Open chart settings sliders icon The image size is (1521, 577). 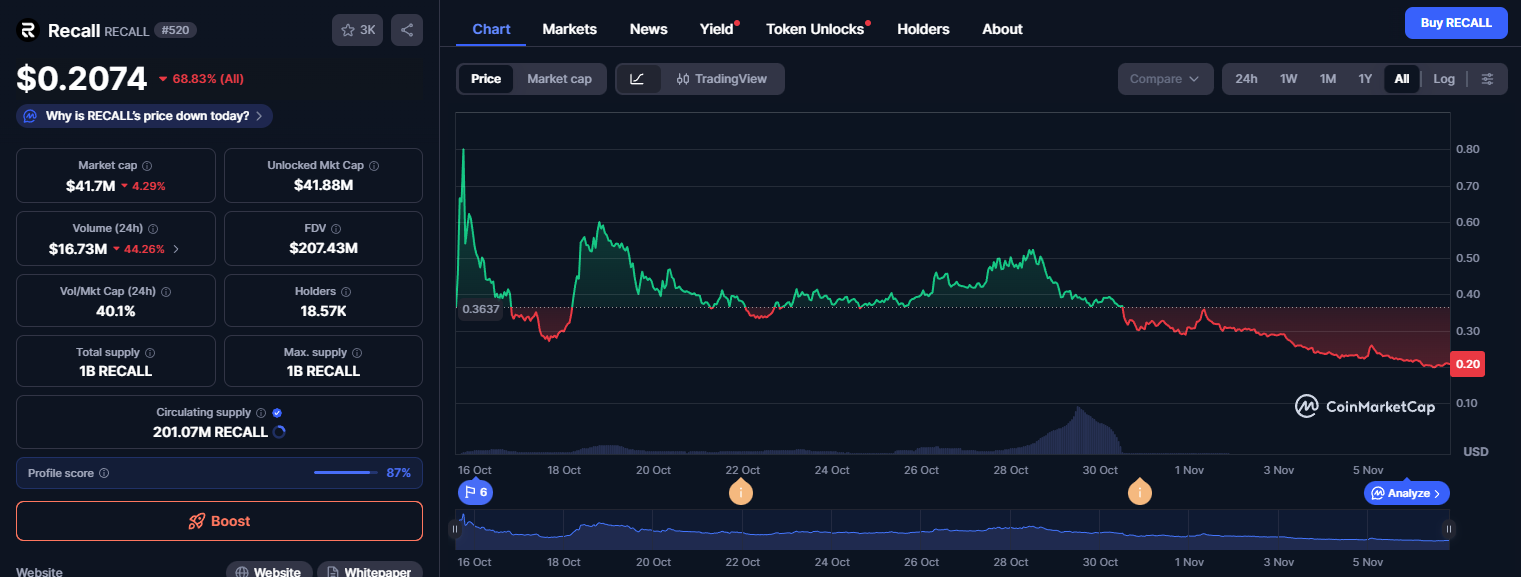pos(1487,79)
